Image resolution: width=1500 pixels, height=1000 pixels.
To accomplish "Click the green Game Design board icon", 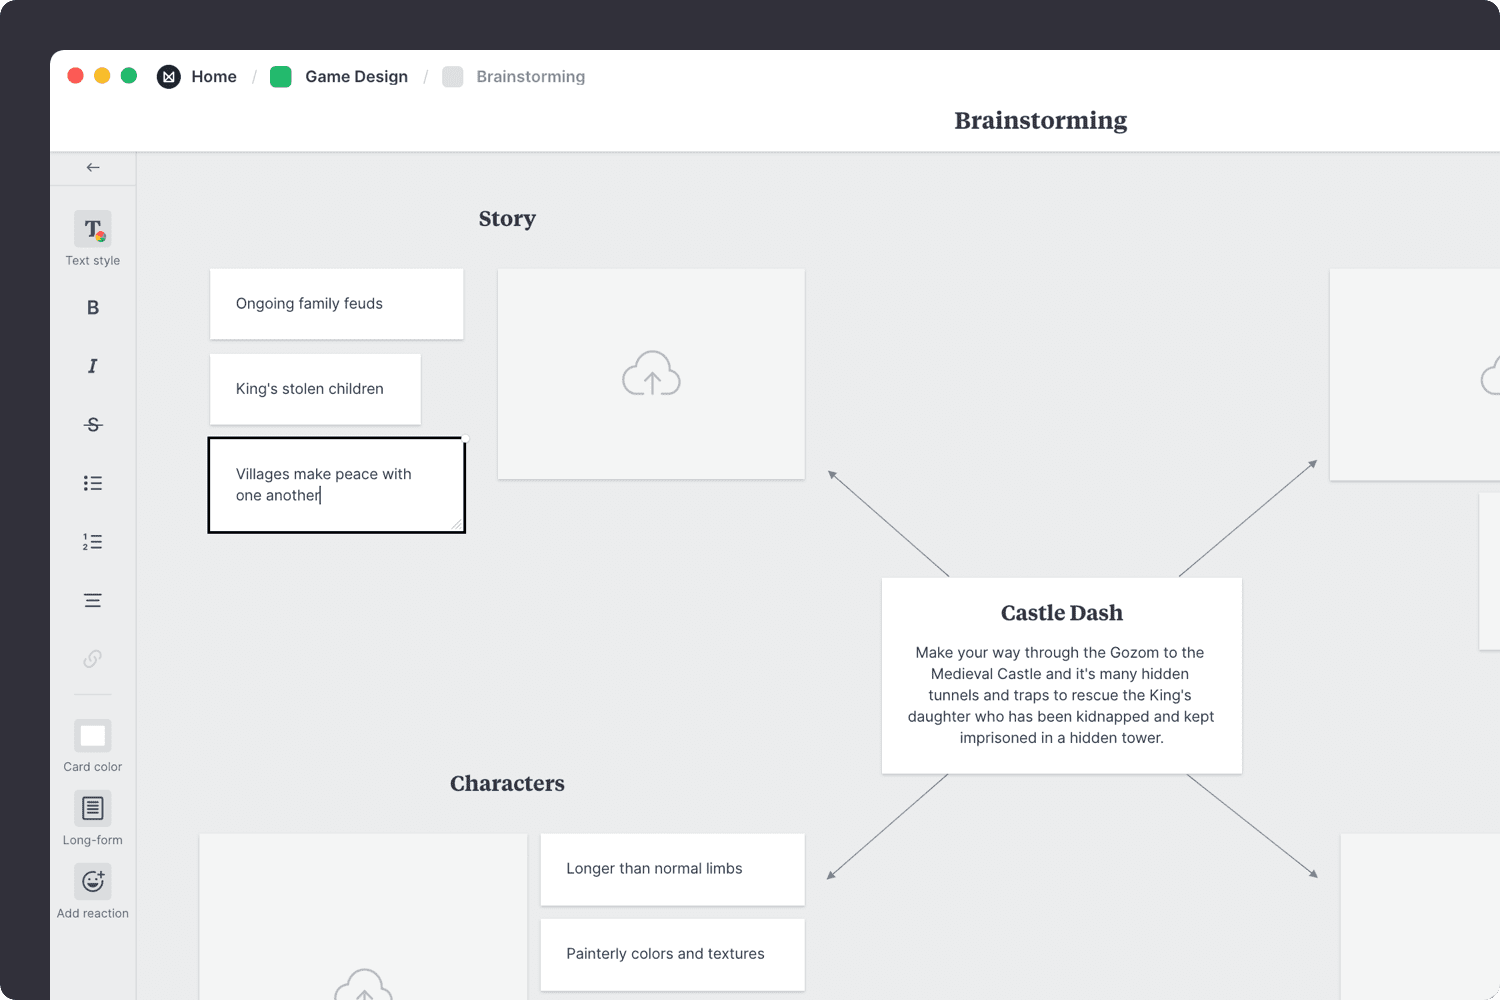I will coord(281,76).
